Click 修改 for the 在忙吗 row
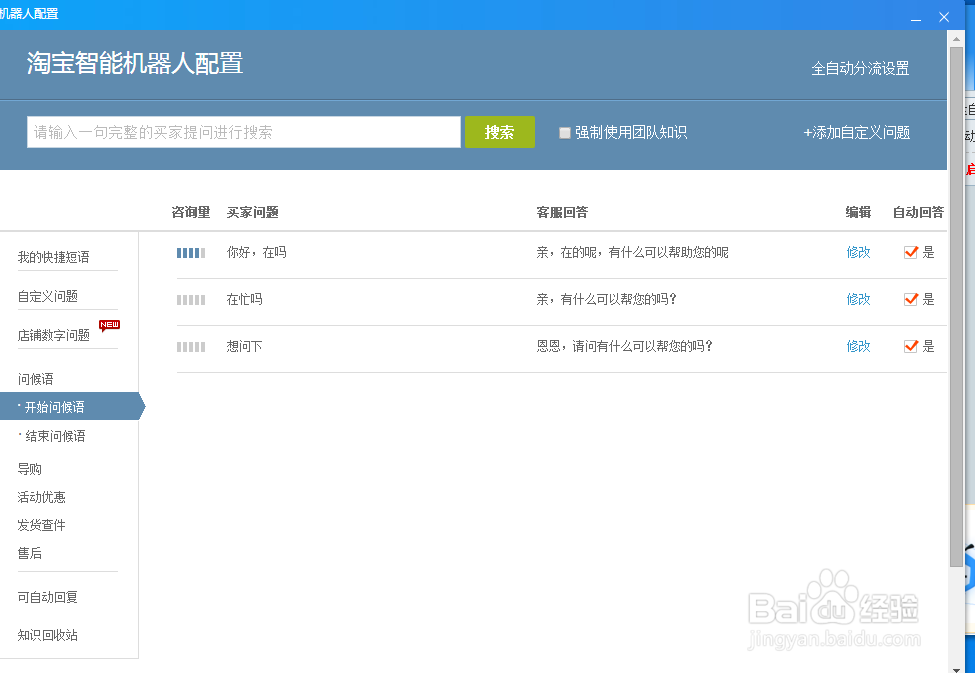The image size is (975, 673). click(x=858, y=299)
